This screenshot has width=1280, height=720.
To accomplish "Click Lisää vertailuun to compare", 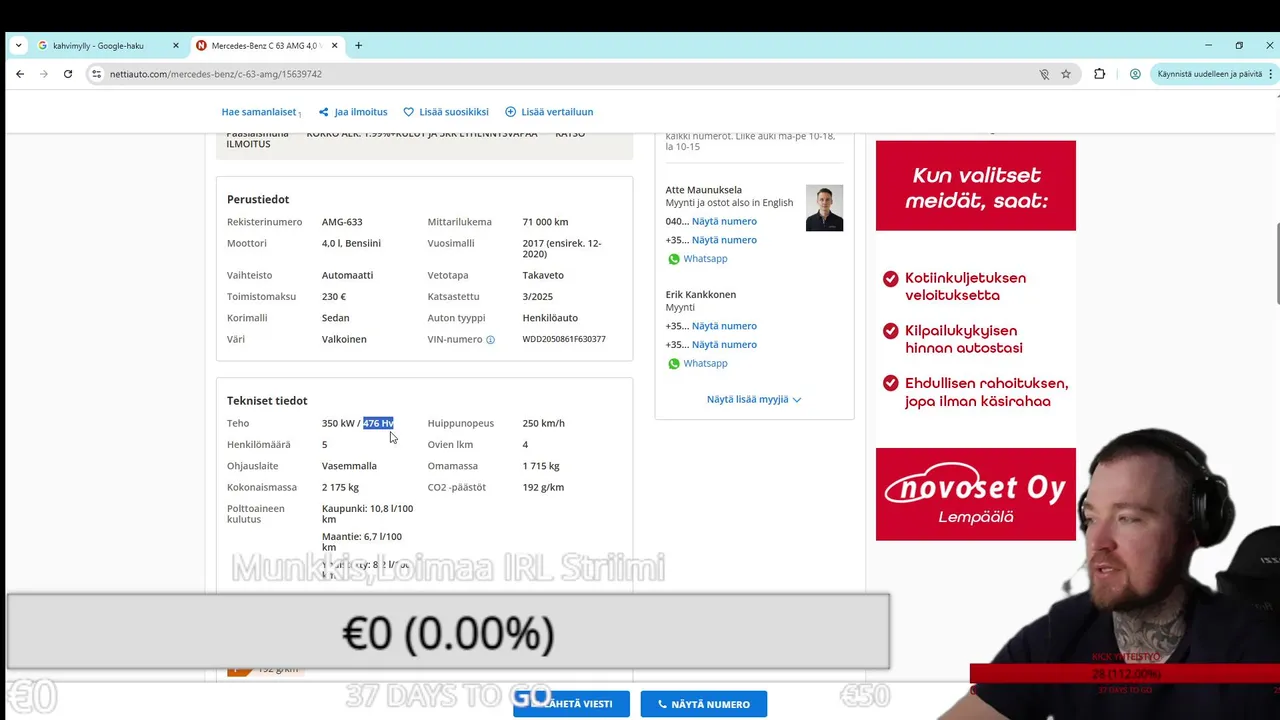I will 549,112.
